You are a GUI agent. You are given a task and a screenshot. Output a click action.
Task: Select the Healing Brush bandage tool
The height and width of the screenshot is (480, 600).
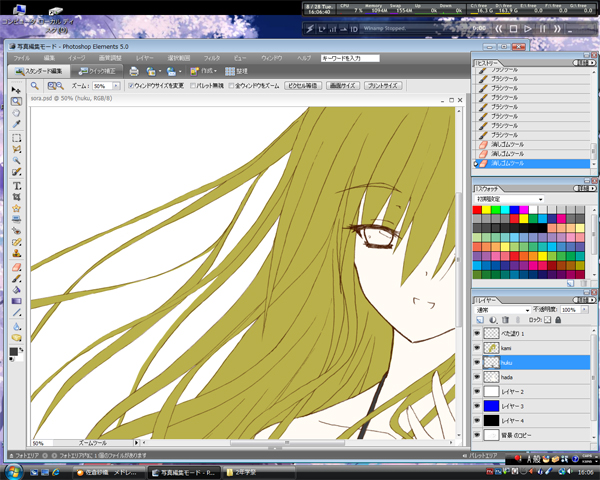16,242
